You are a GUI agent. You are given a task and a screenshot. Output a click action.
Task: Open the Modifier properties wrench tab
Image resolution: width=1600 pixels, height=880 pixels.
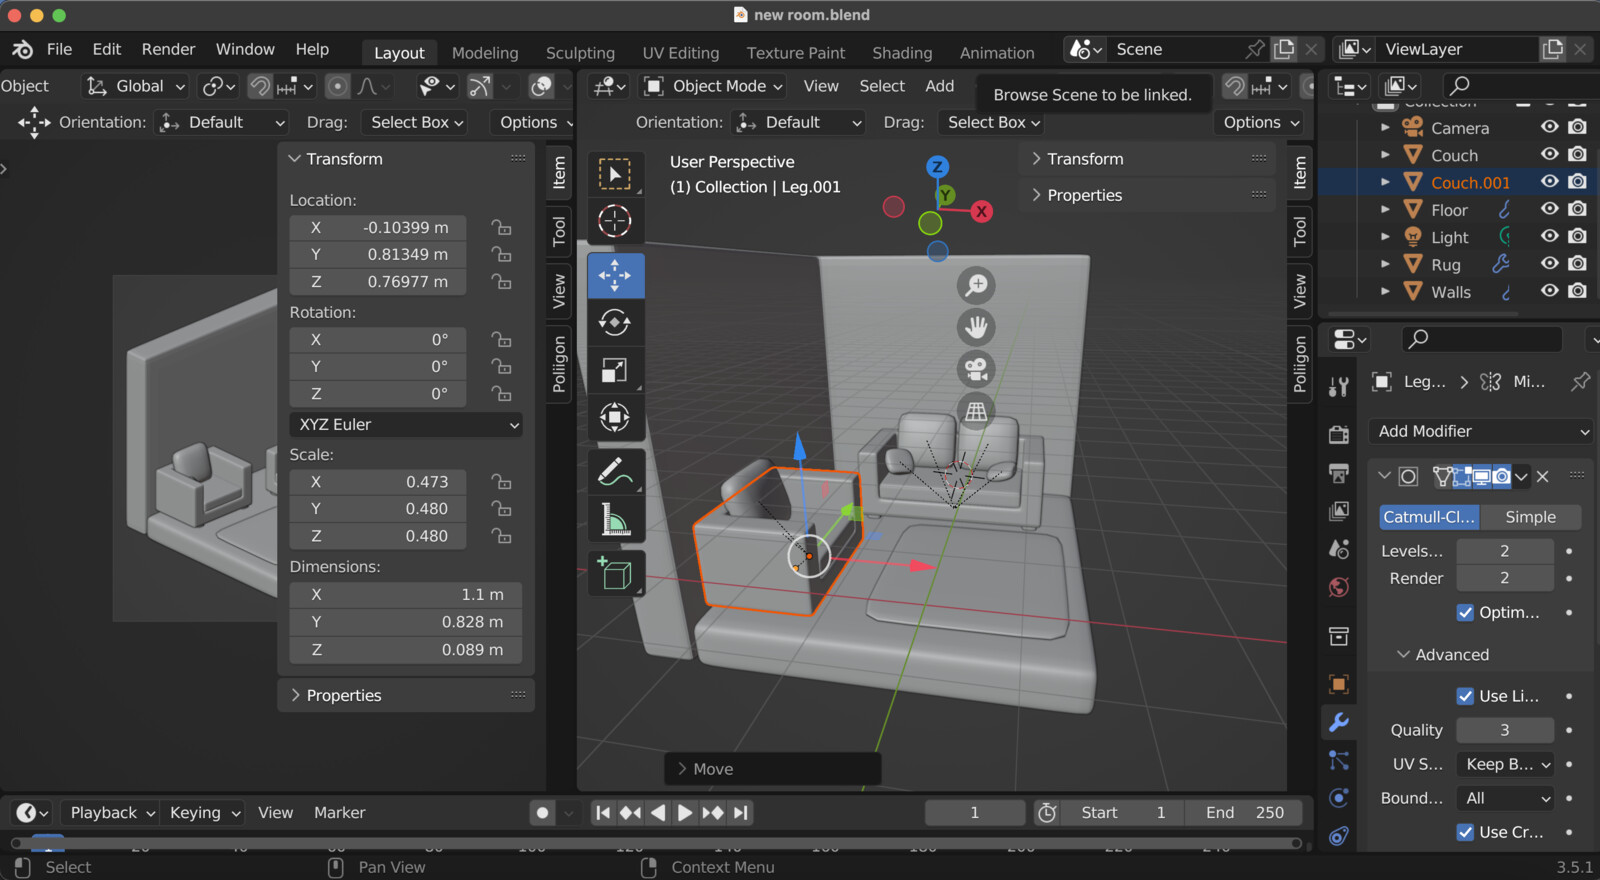point(1339,722)
